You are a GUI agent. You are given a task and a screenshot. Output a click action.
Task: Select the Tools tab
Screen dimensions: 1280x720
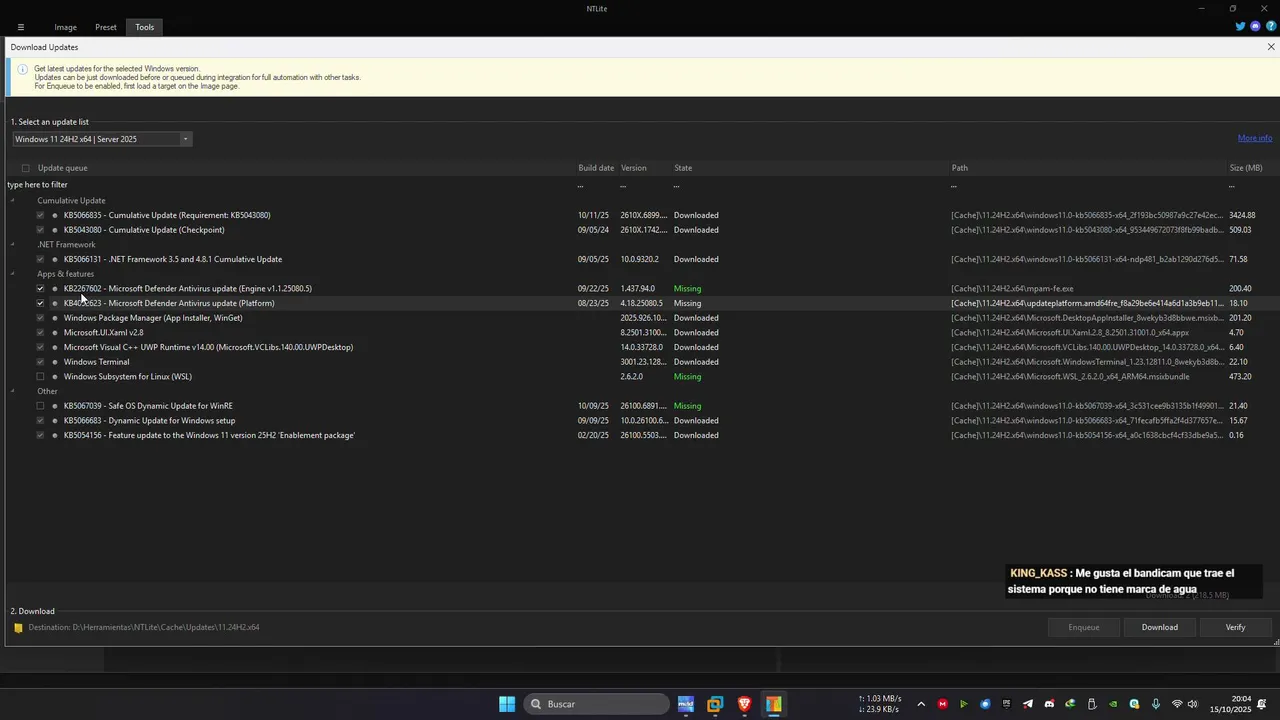coord(145,27)
